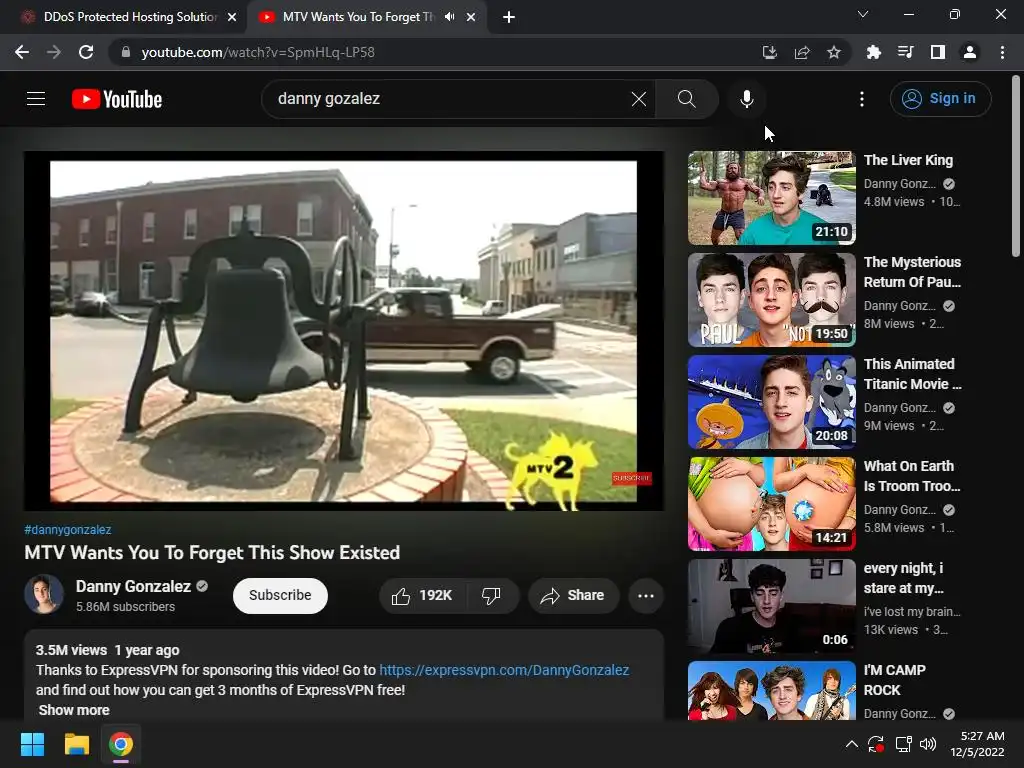Show hidden system tray icons chevron

(x=852, y=744)
